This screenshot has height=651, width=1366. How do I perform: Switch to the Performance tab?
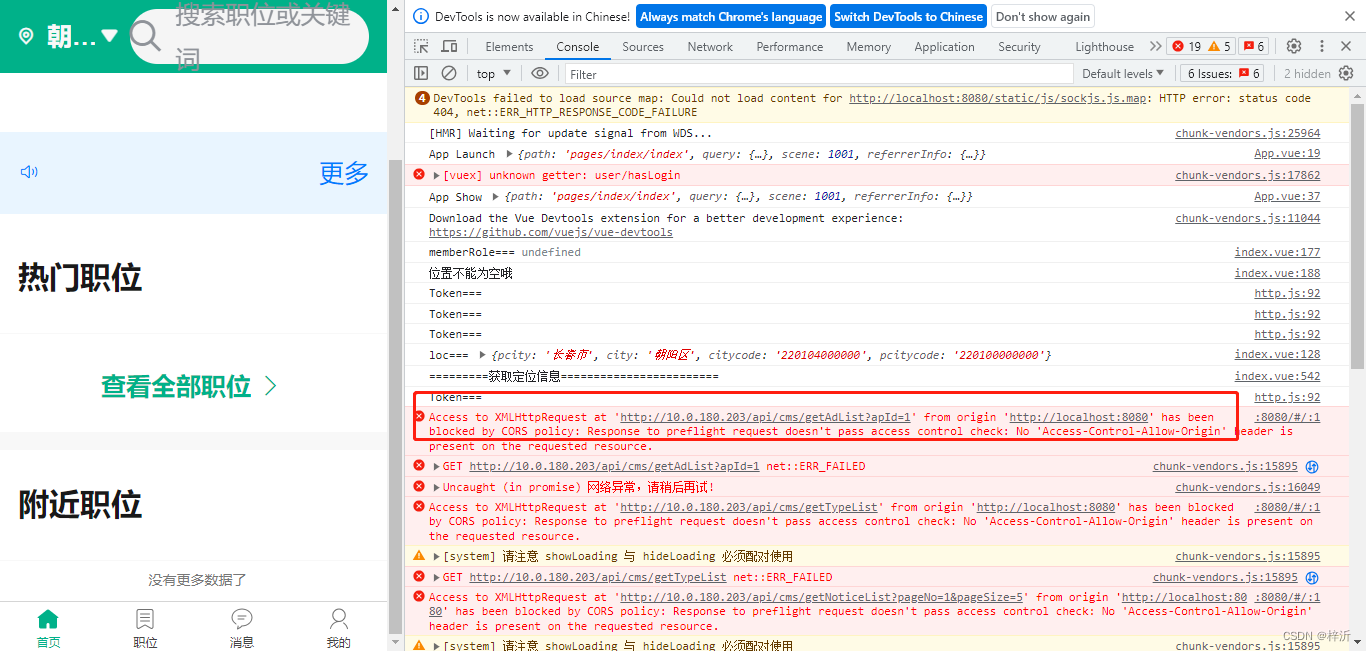(x=790, y=47)
